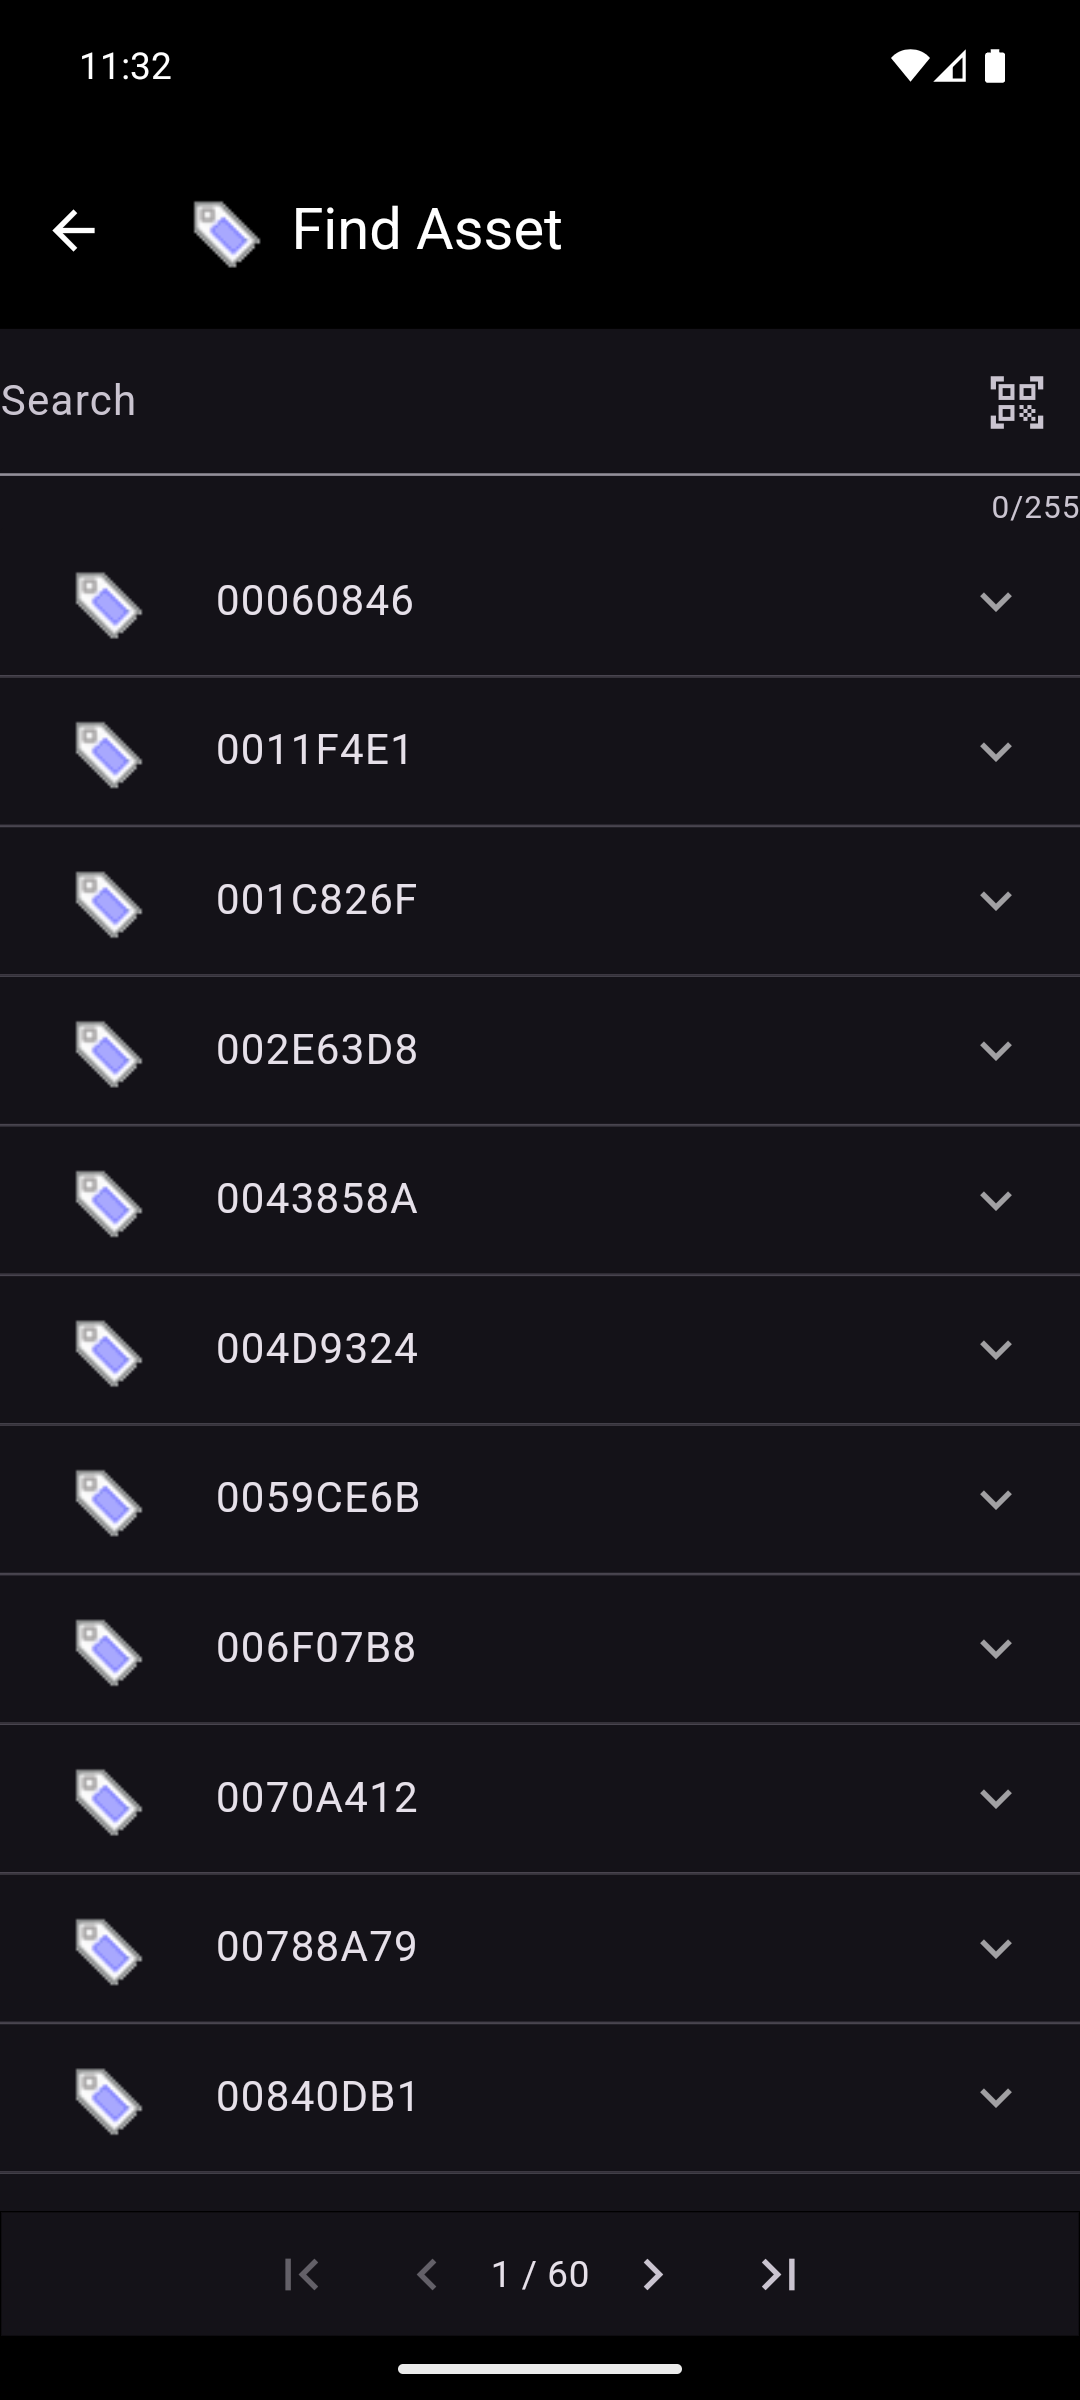Tap the Find Asset header tag icon
Viewport: 1080px width, 2400px height.
point(226,233)
